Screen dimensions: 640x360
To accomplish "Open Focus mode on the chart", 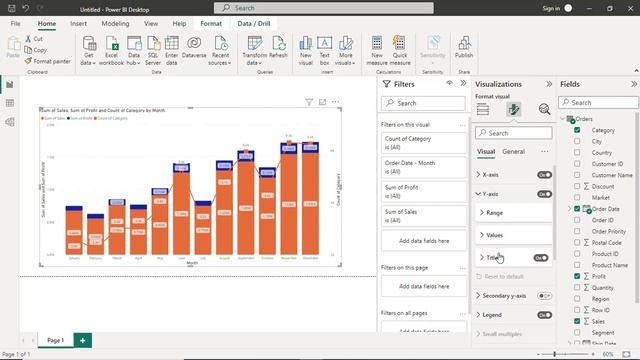I will point(322,102).
